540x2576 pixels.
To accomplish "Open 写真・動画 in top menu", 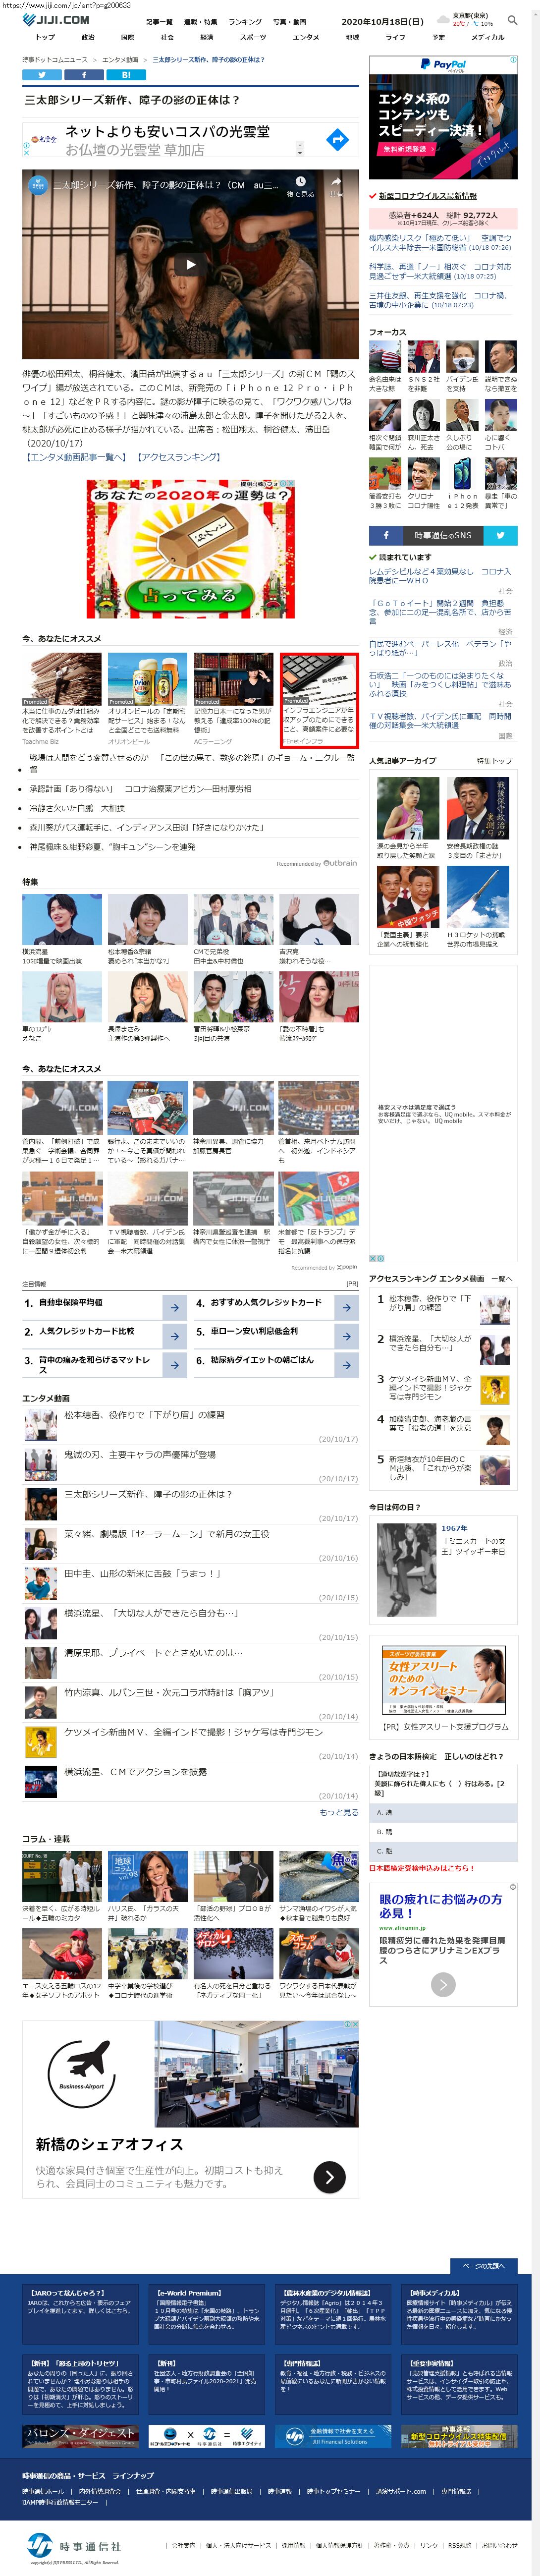I will pos(290,22).
